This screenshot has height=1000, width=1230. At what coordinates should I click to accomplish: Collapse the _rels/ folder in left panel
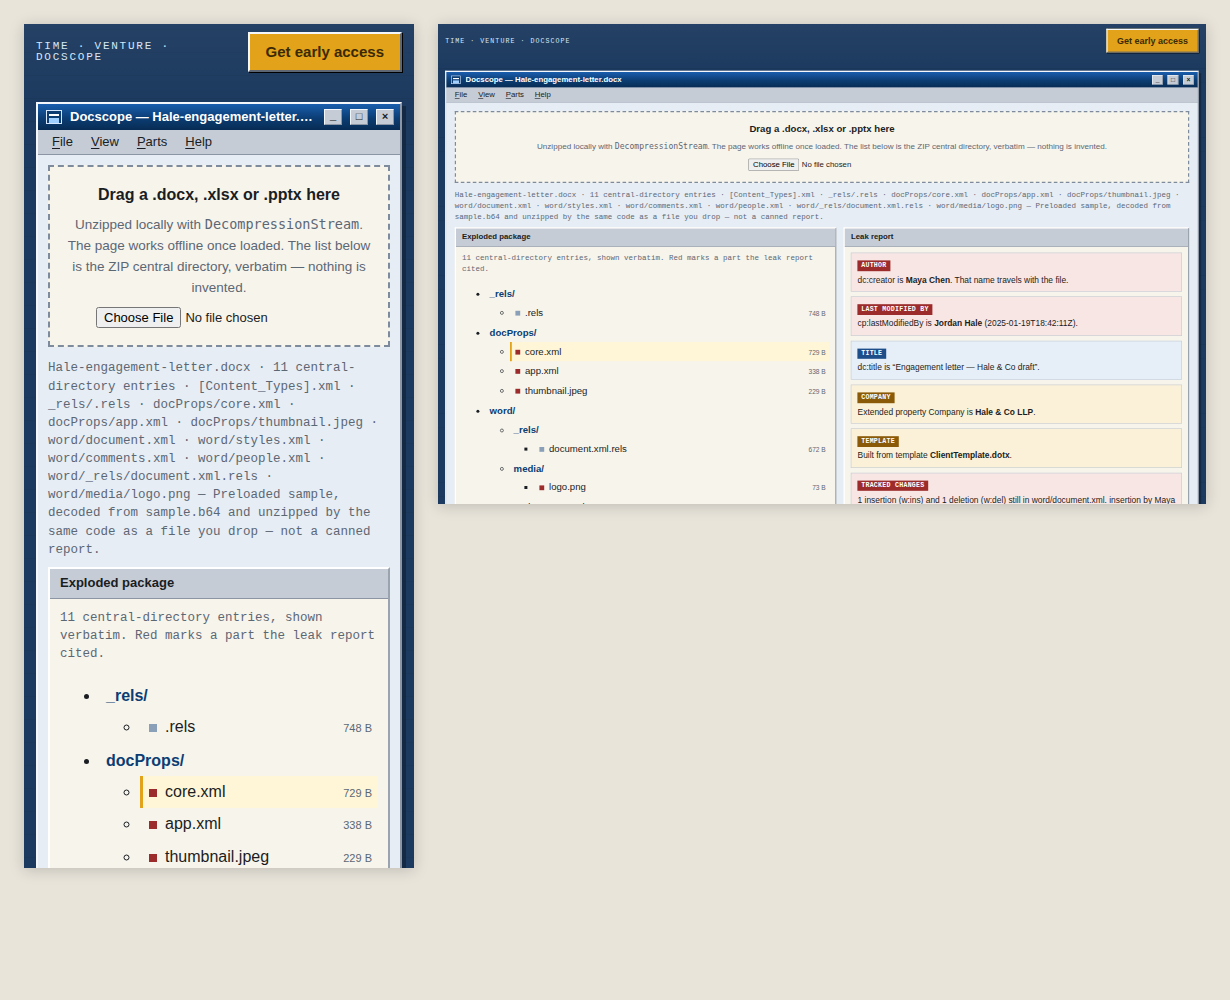point(127,696)
